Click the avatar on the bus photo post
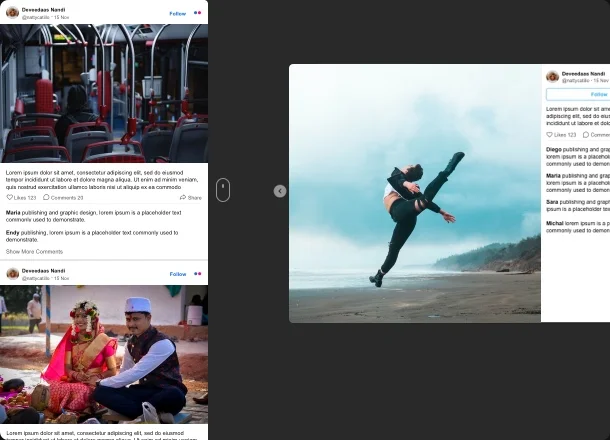Screen dimensions: 610x440 point(12,12)
